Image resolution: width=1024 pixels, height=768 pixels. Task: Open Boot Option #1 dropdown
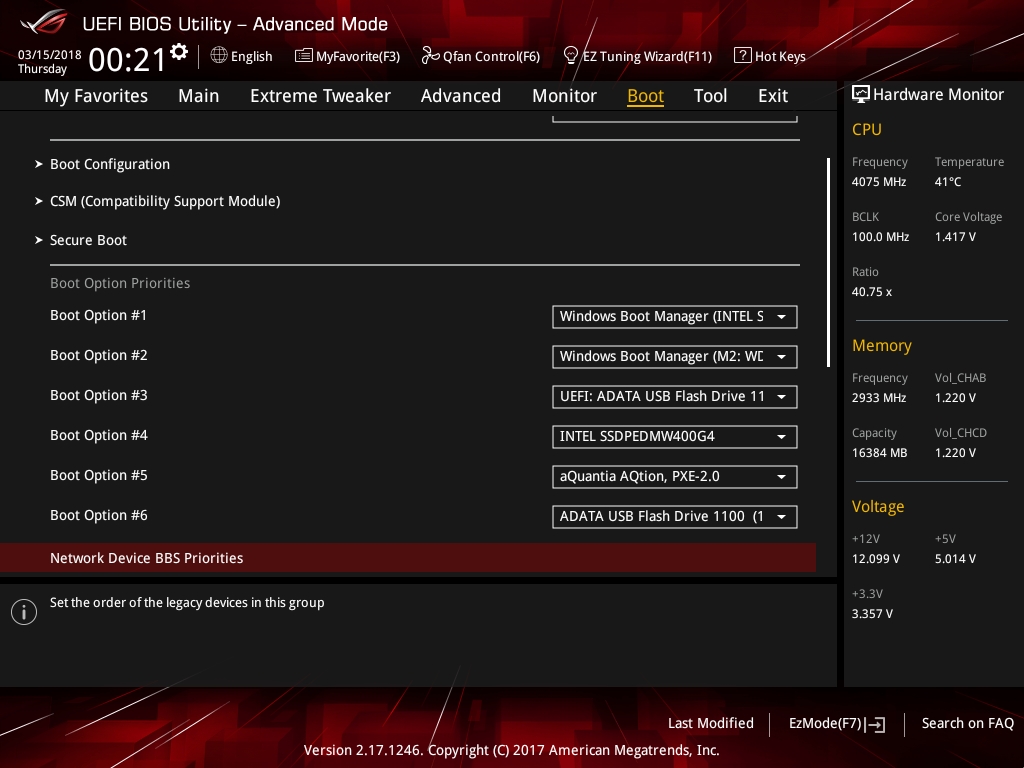[x=675, y=317]
